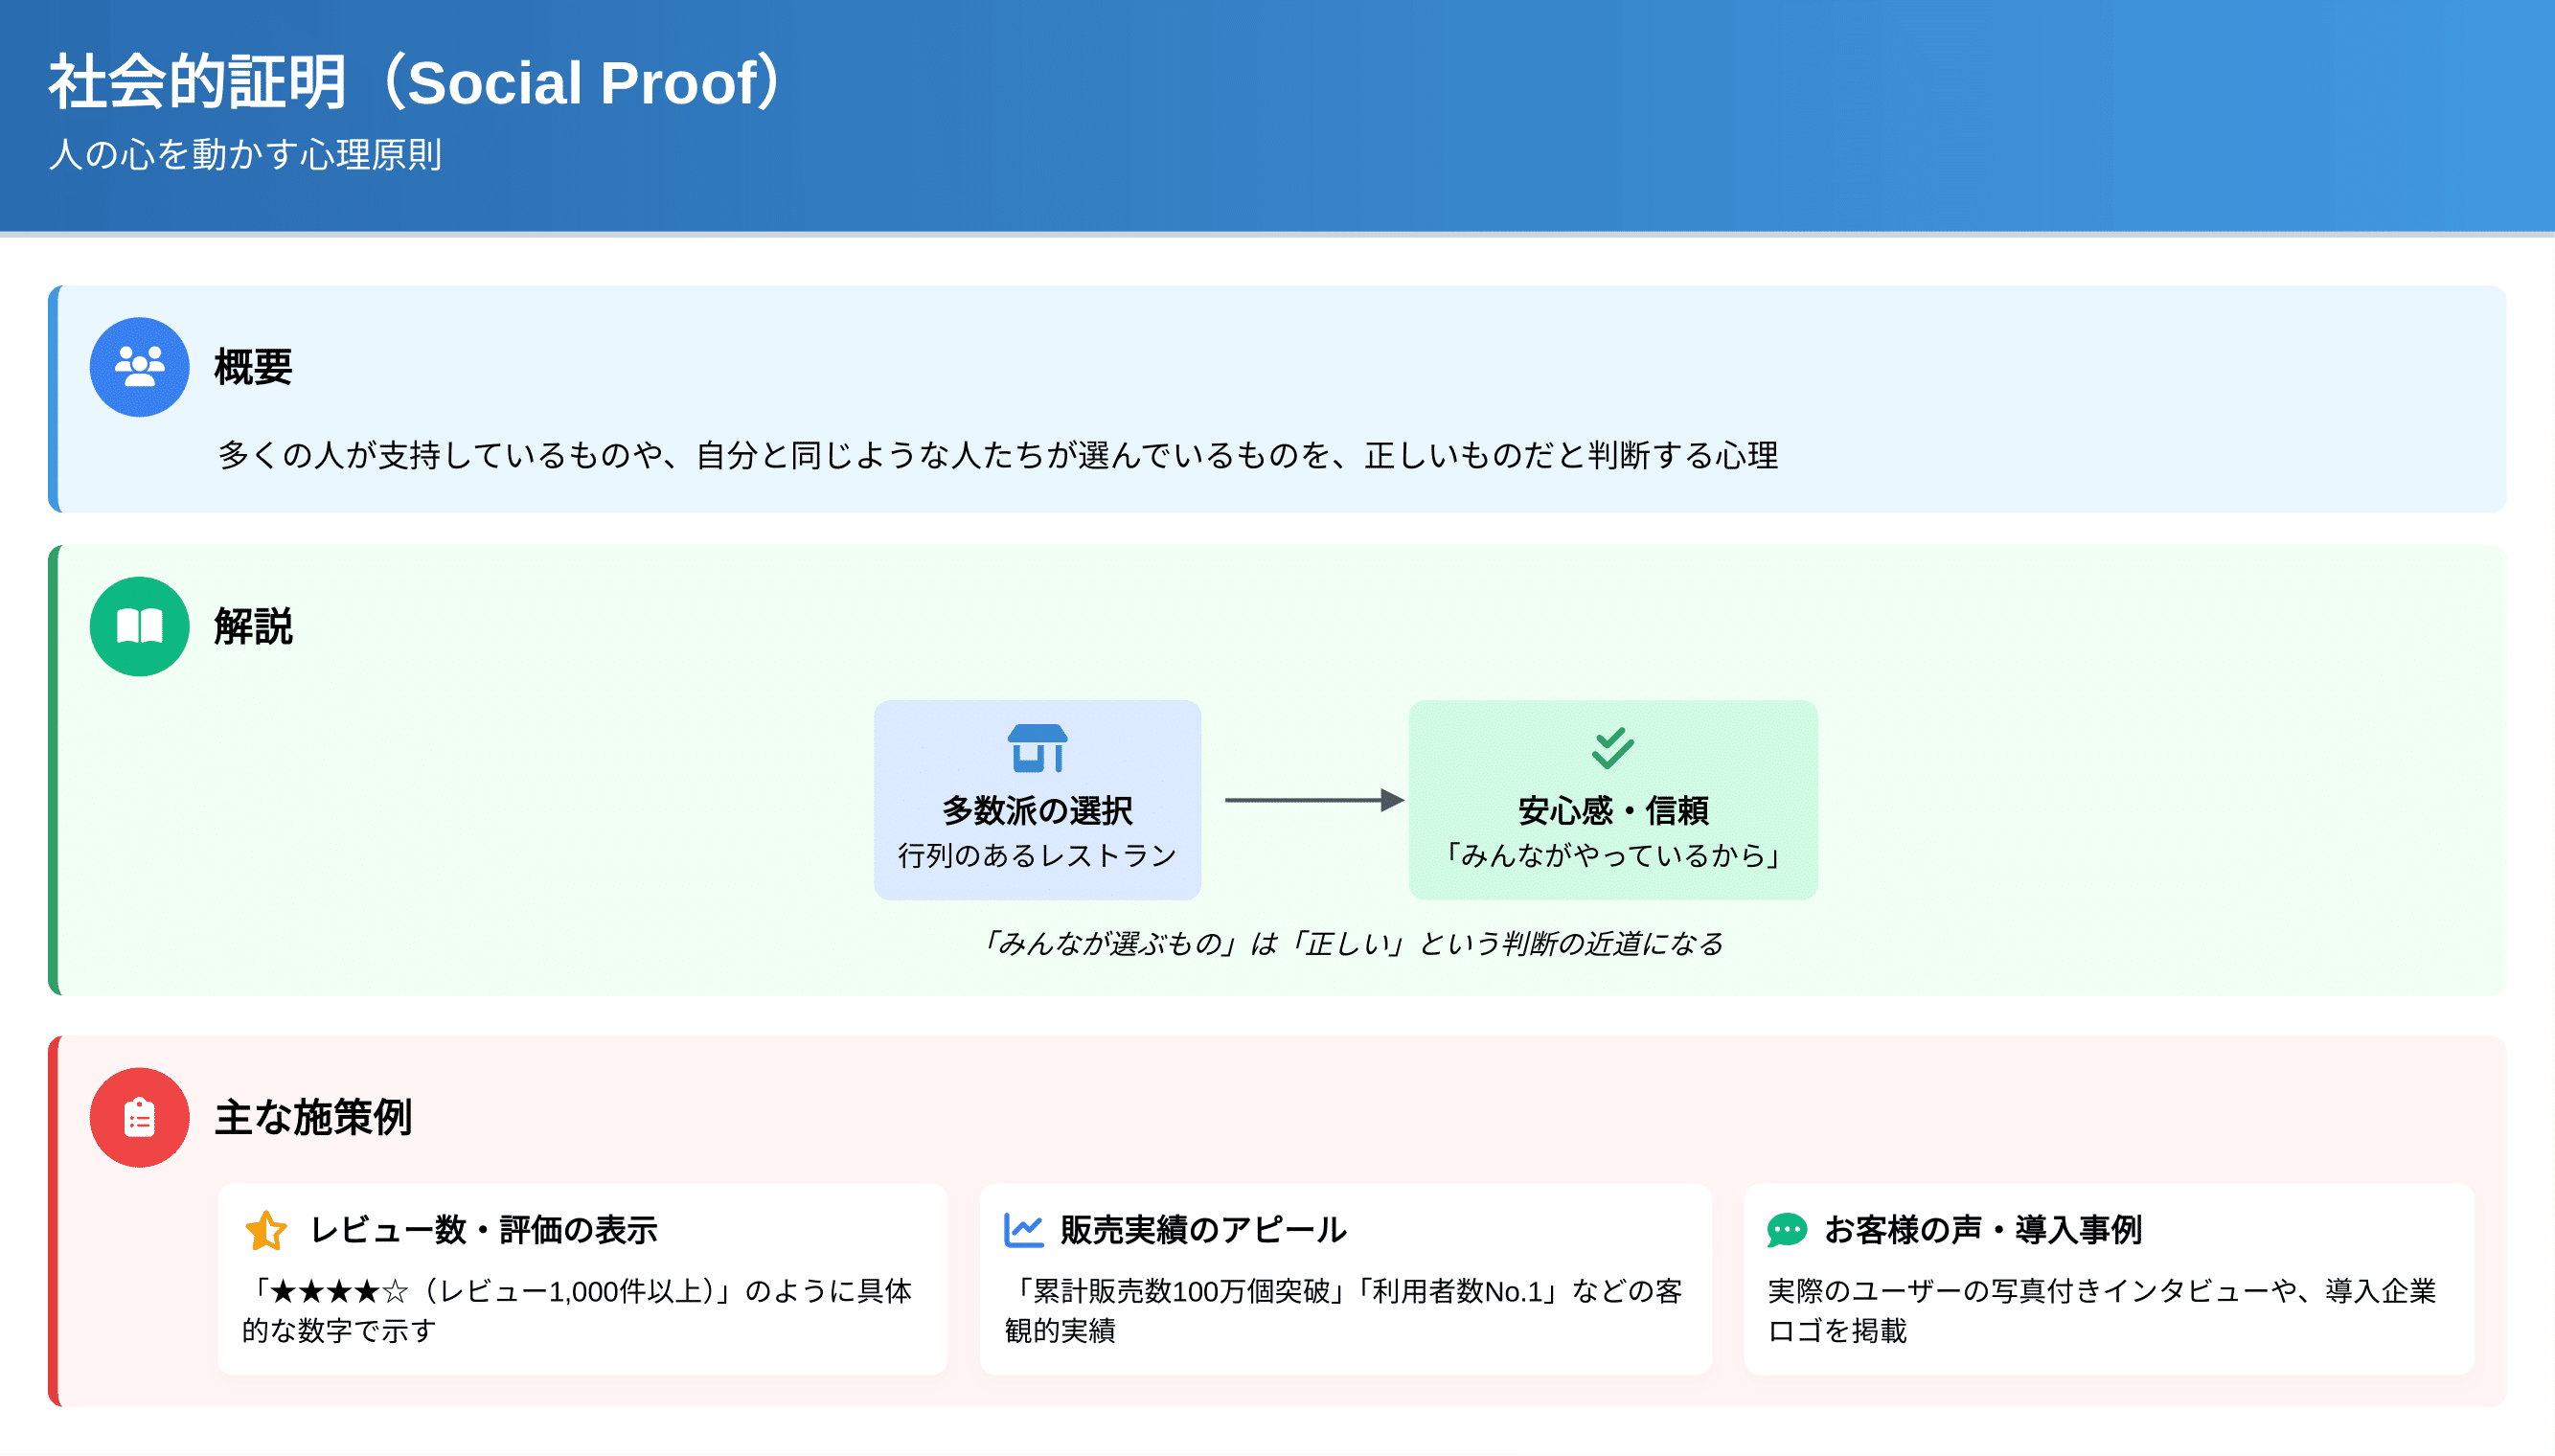Click the overview sentence starting 多くの人が支持している
Image resolution: width=2555 pixels, height=1456 pixels.
tap(998, 456)
